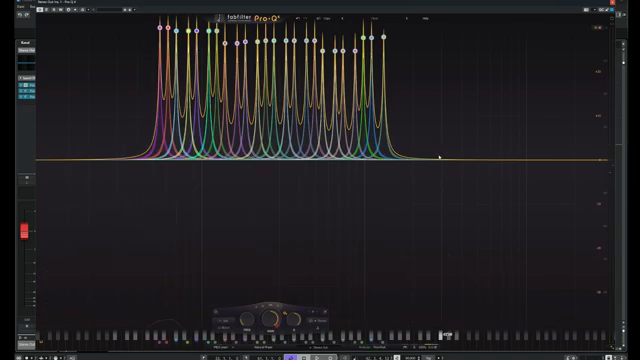Click the preset name field in plugin toolbar
Viewport: 640px width, 360px height.
click(109, 10)
